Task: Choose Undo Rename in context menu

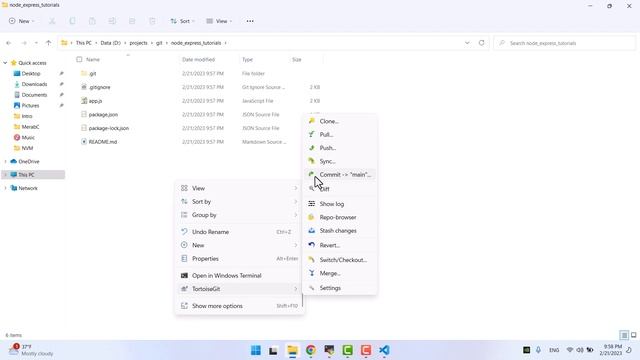Action: coord(240,232)
